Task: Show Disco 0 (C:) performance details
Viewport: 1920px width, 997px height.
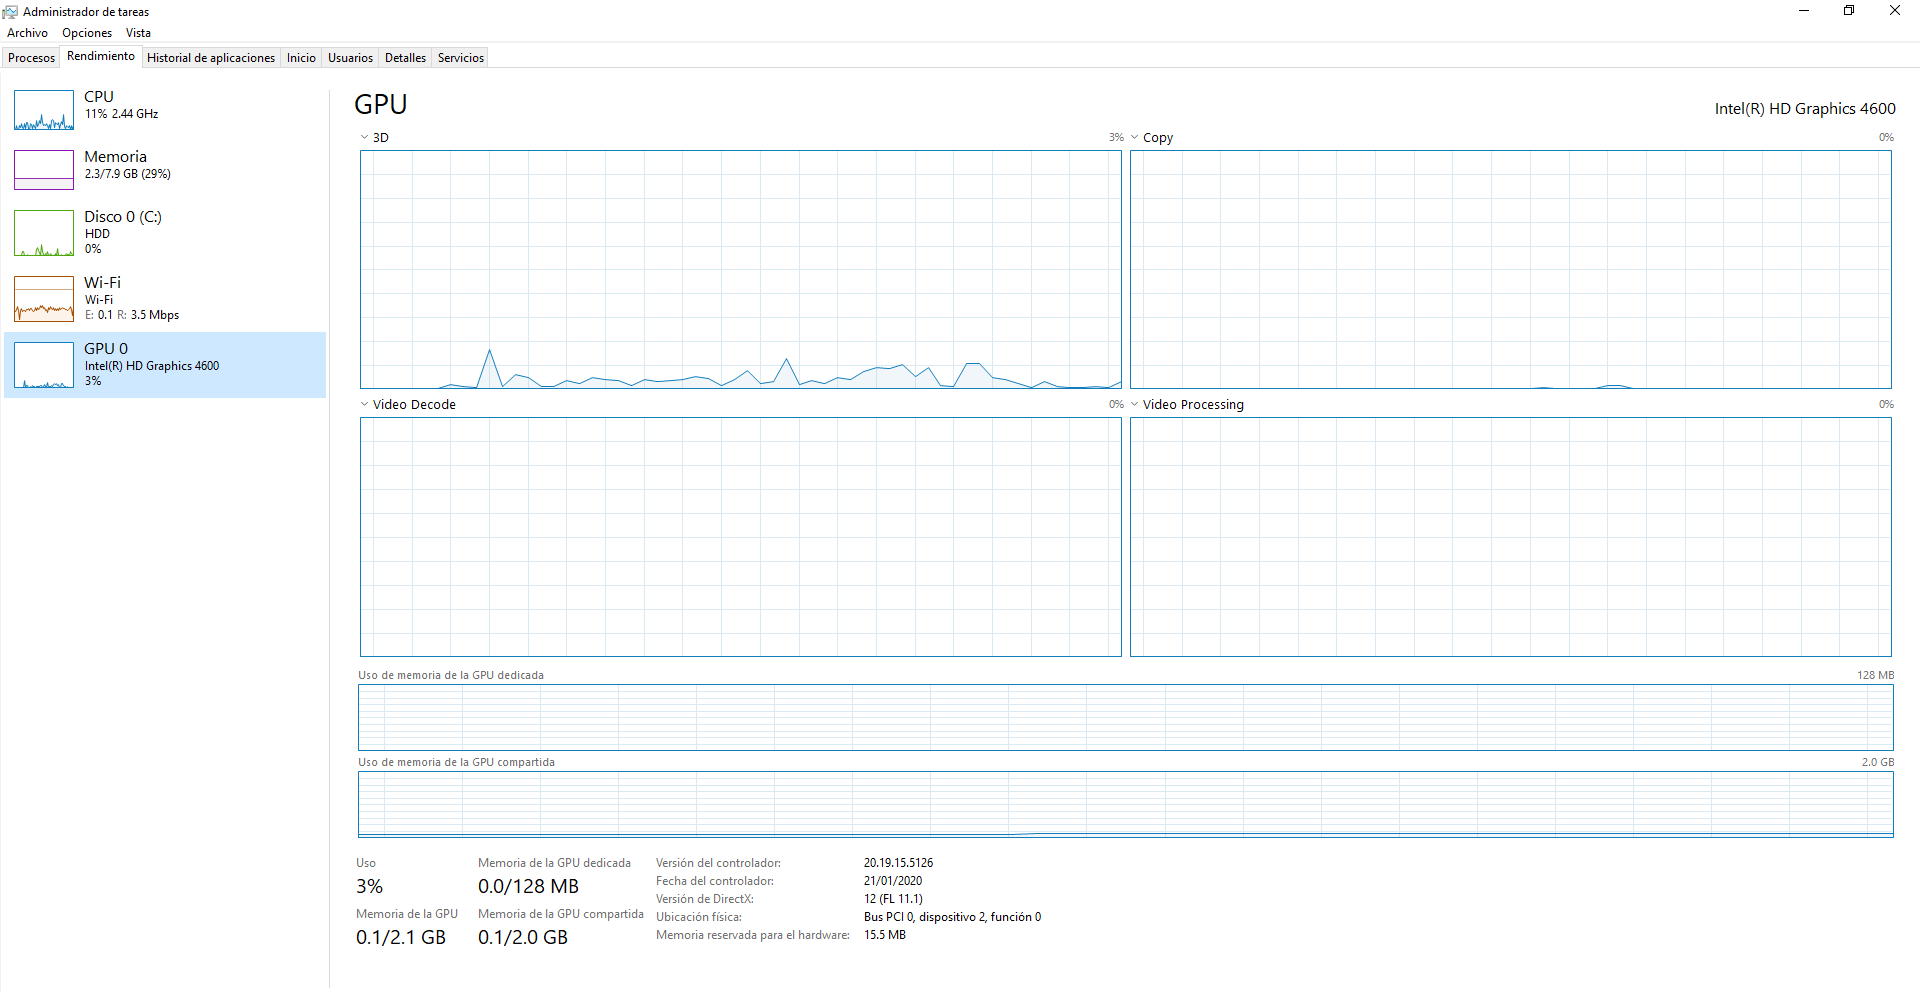Action: [165, 233]
